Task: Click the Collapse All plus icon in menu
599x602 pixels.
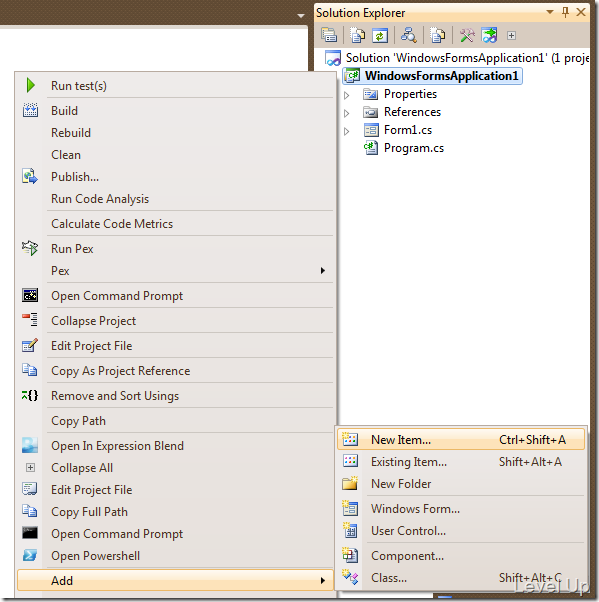Action: coord(30,467)
